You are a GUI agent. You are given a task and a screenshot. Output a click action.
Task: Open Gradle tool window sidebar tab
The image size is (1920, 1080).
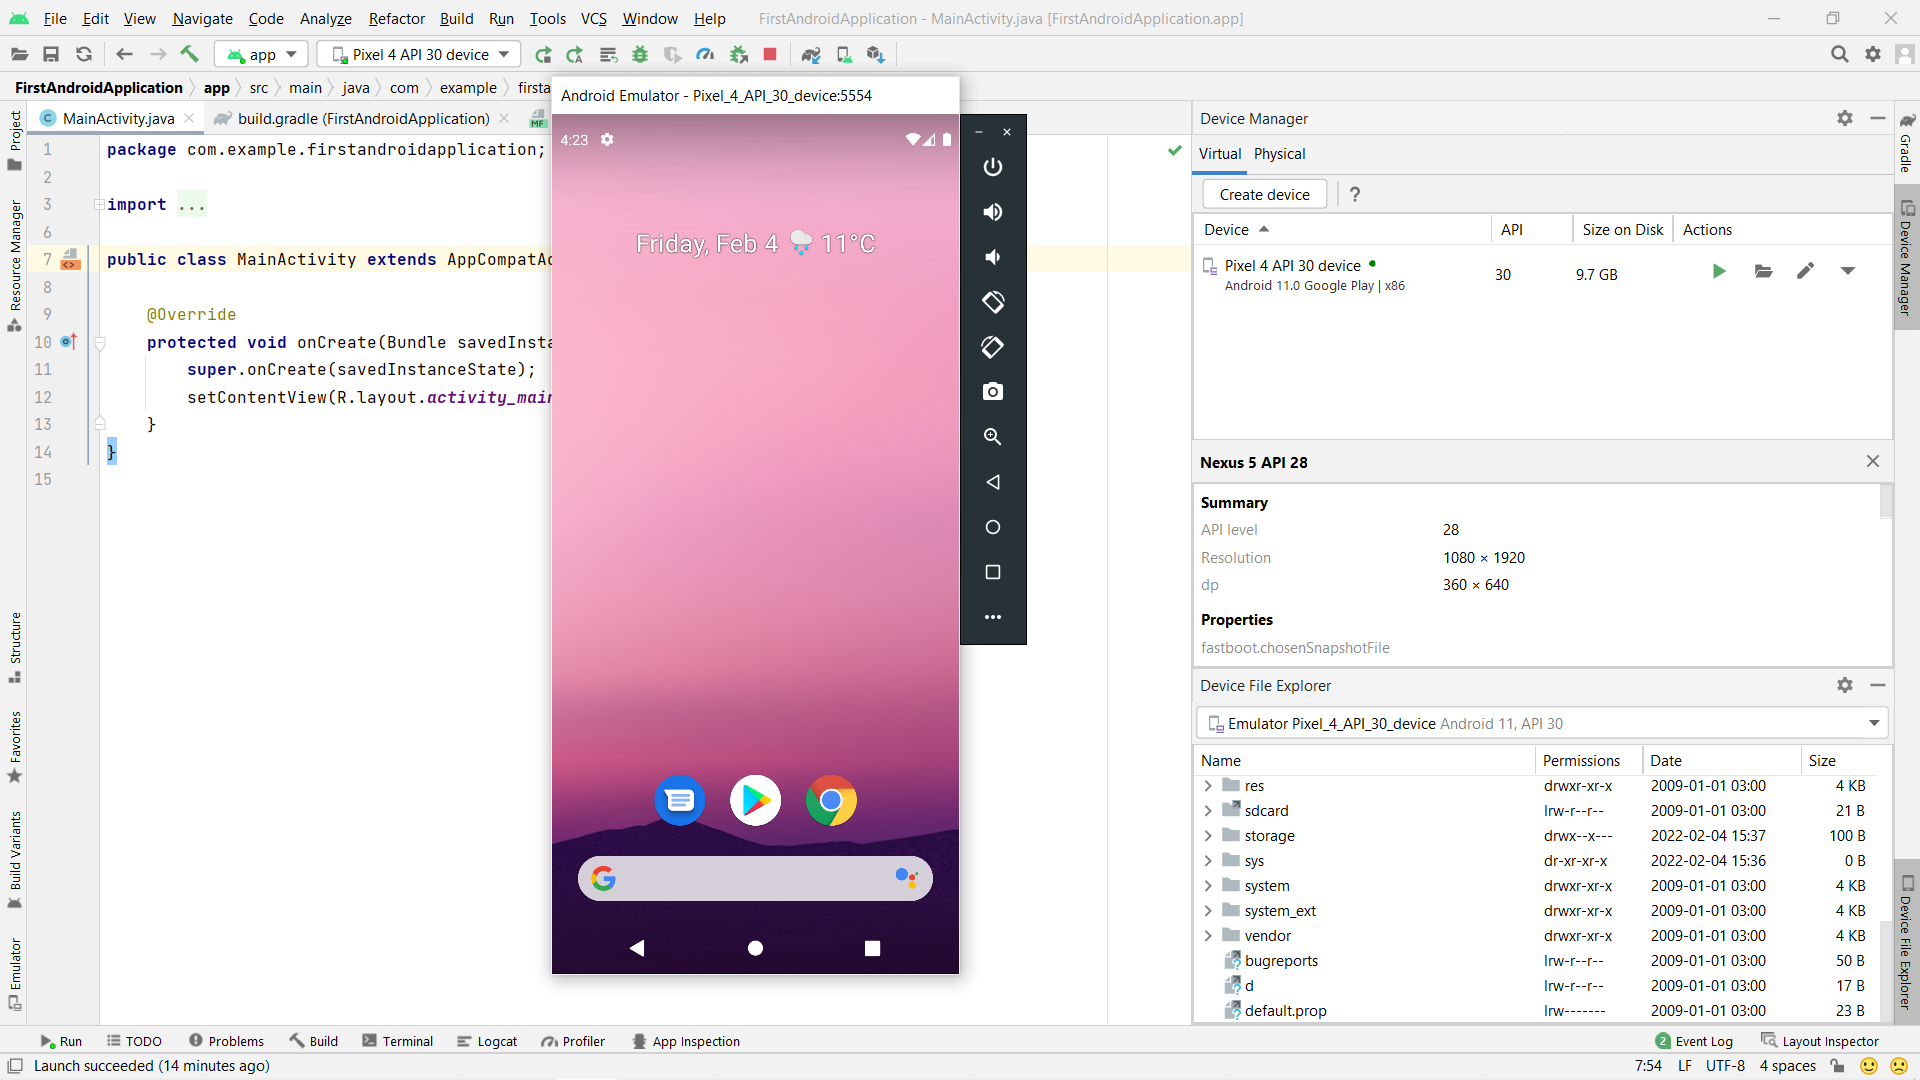point(1906,143)
